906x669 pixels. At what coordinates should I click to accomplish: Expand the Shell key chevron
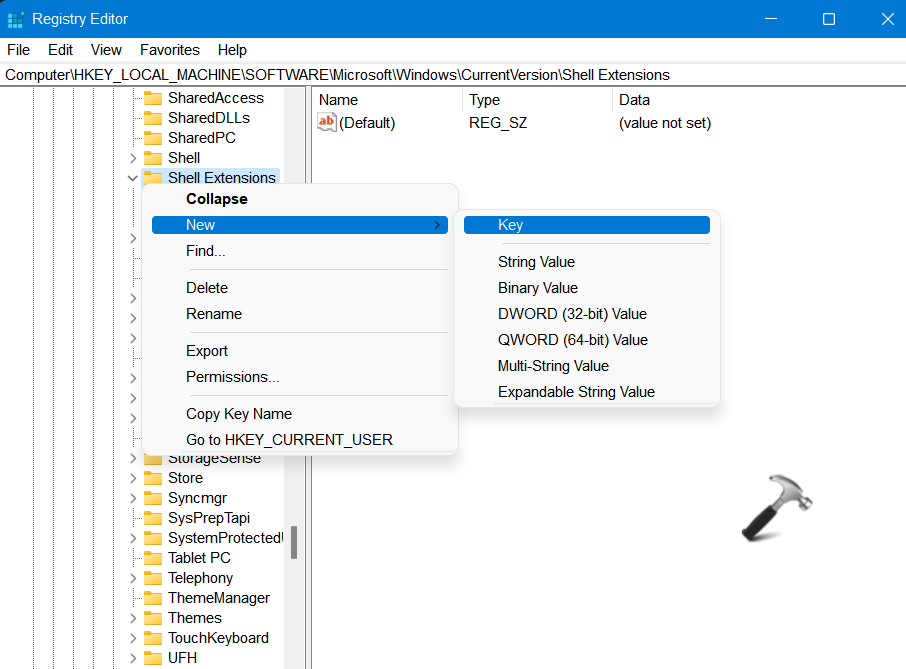pos(133,158)
